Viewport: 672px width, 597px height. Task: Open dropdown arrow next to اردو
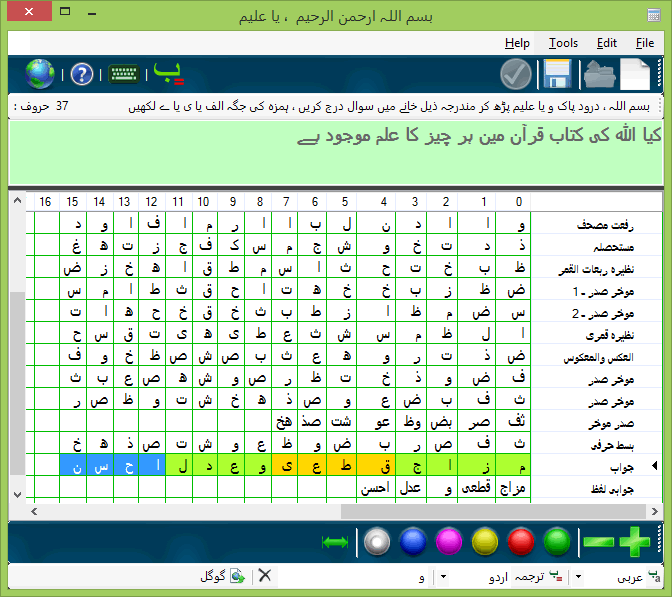point(443,576)
